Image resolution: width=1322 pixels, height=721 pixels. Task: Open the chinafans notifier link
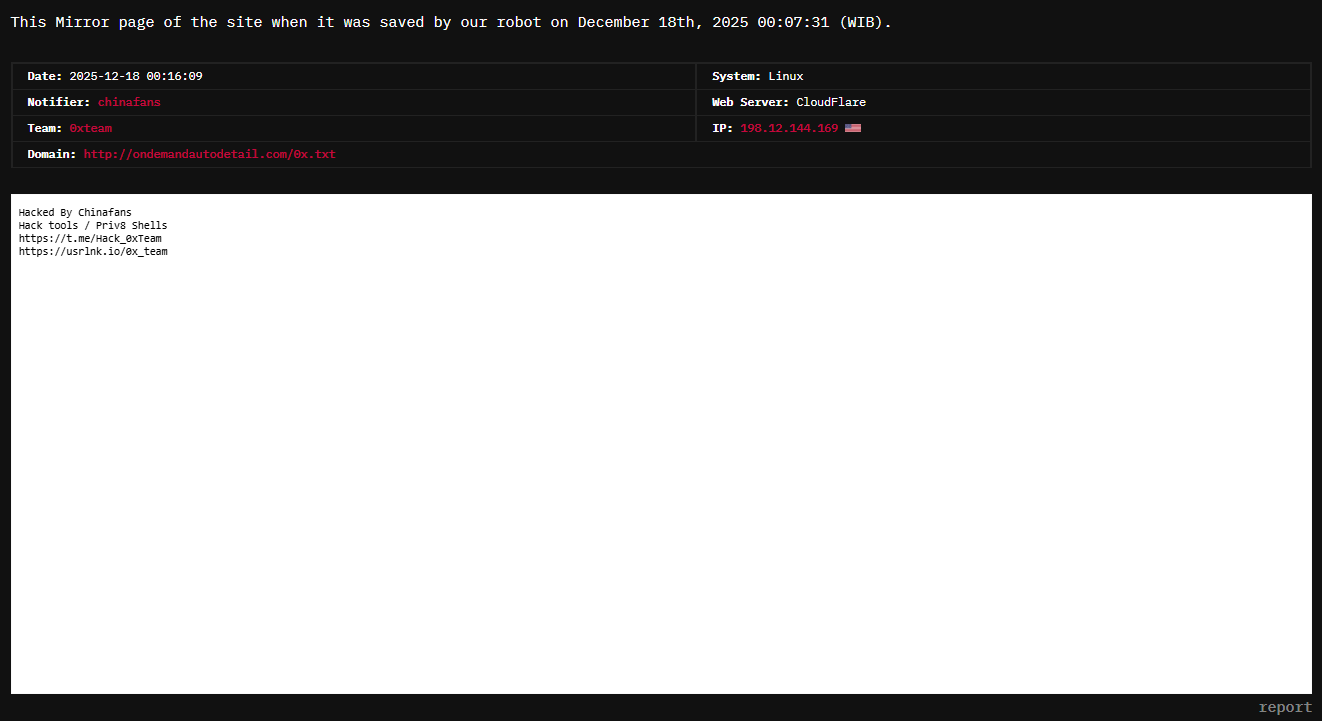pos(129,102)
